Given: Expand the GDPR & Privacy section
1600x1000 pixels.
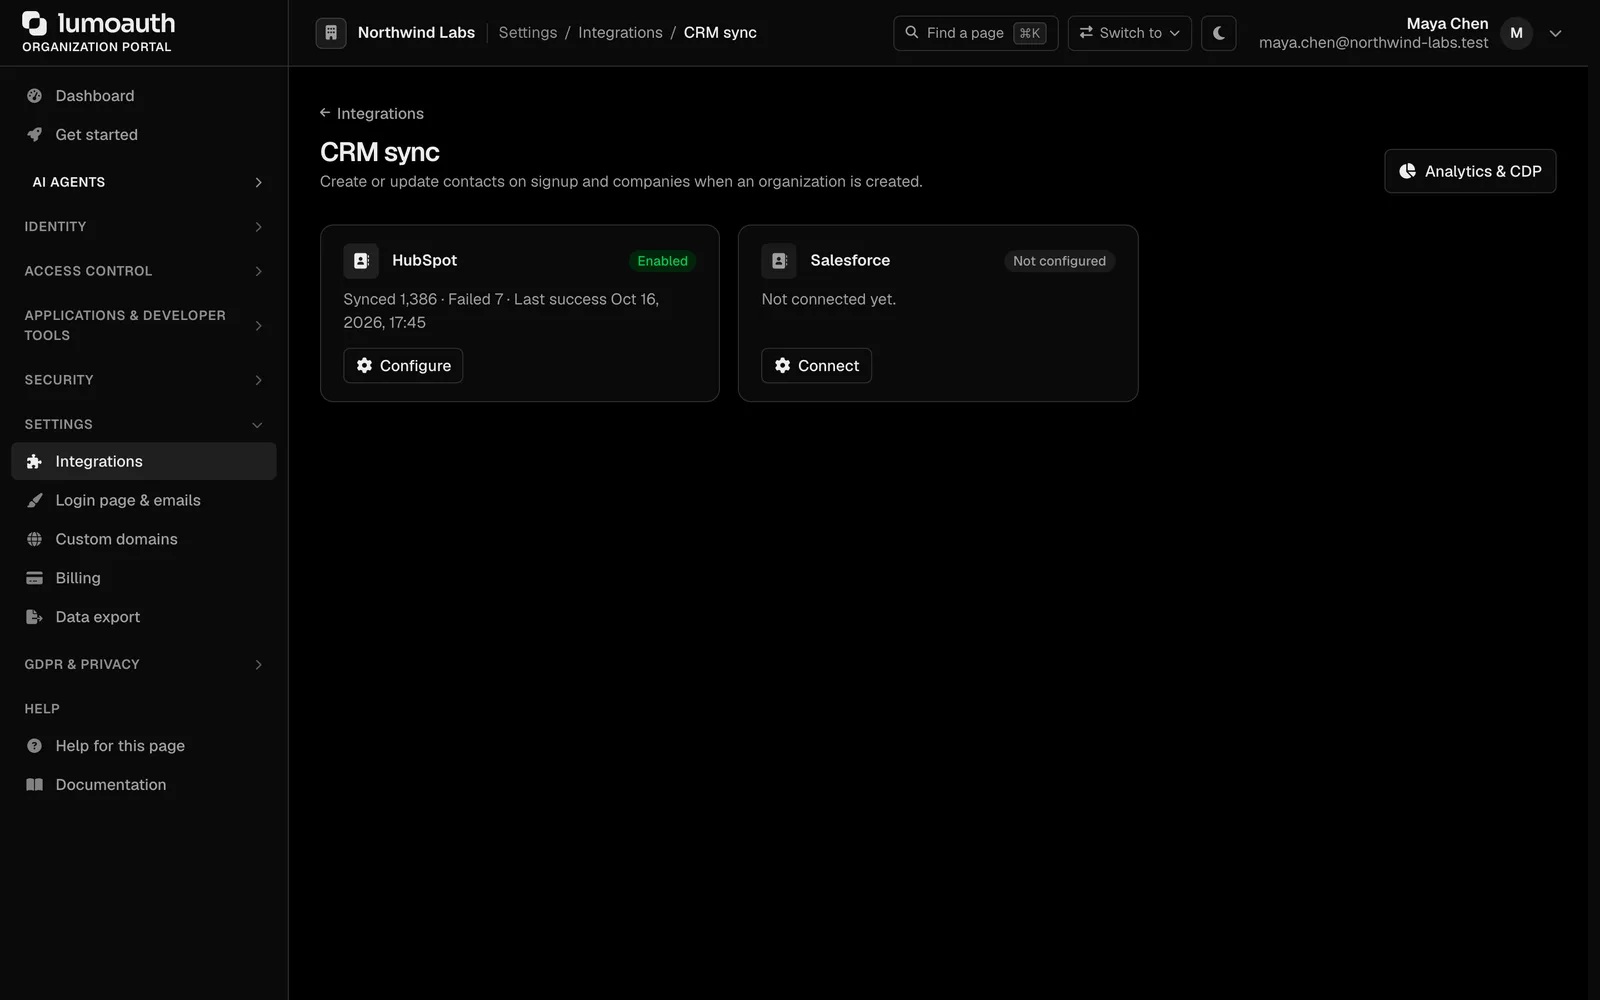Looking at the screenshot, I should pyautogui.click(x=144, y=665).
